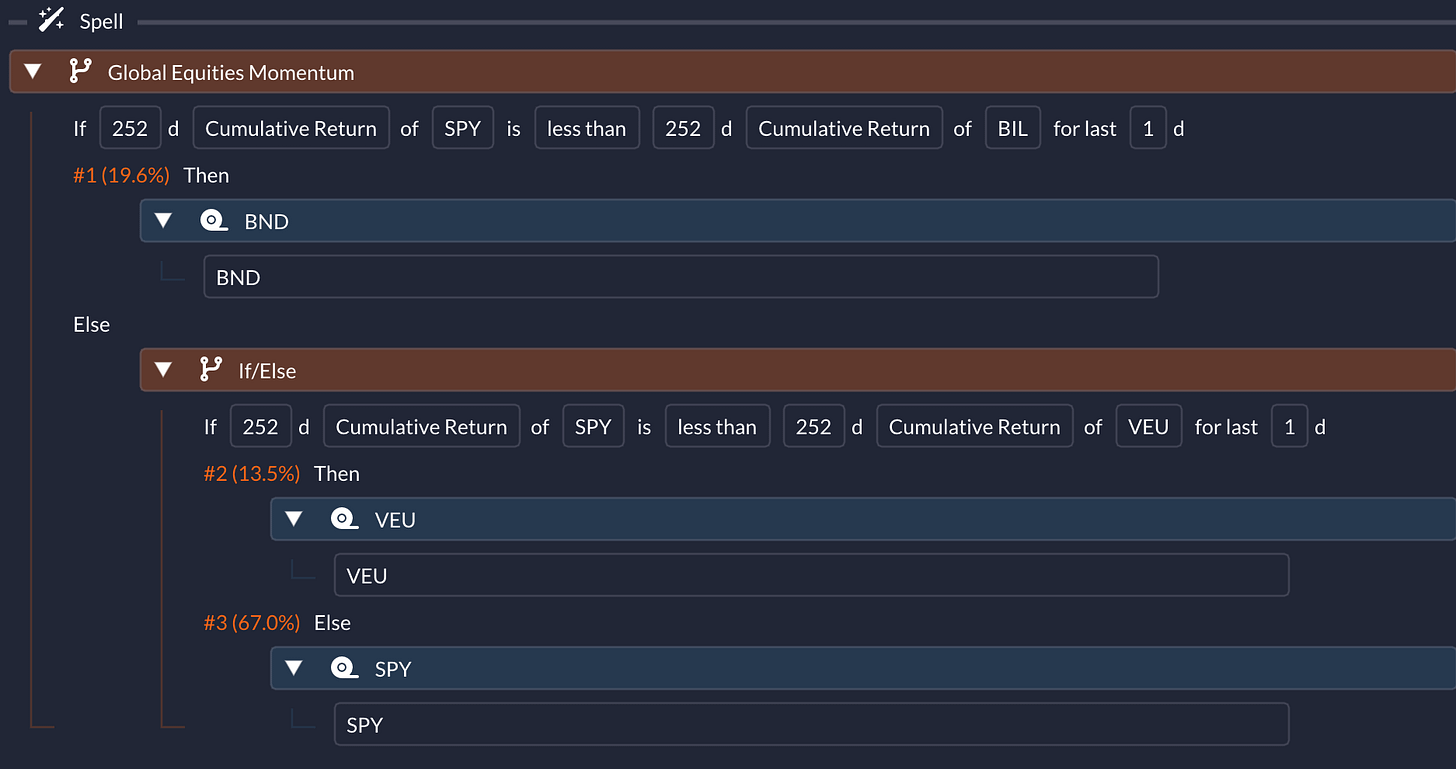Click the BND asset entry field

[681, 277]
